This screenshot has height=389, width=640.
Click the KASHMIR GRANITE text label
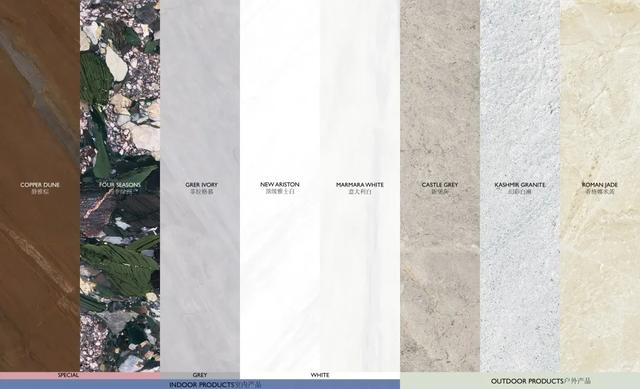[x=520, y=185]
